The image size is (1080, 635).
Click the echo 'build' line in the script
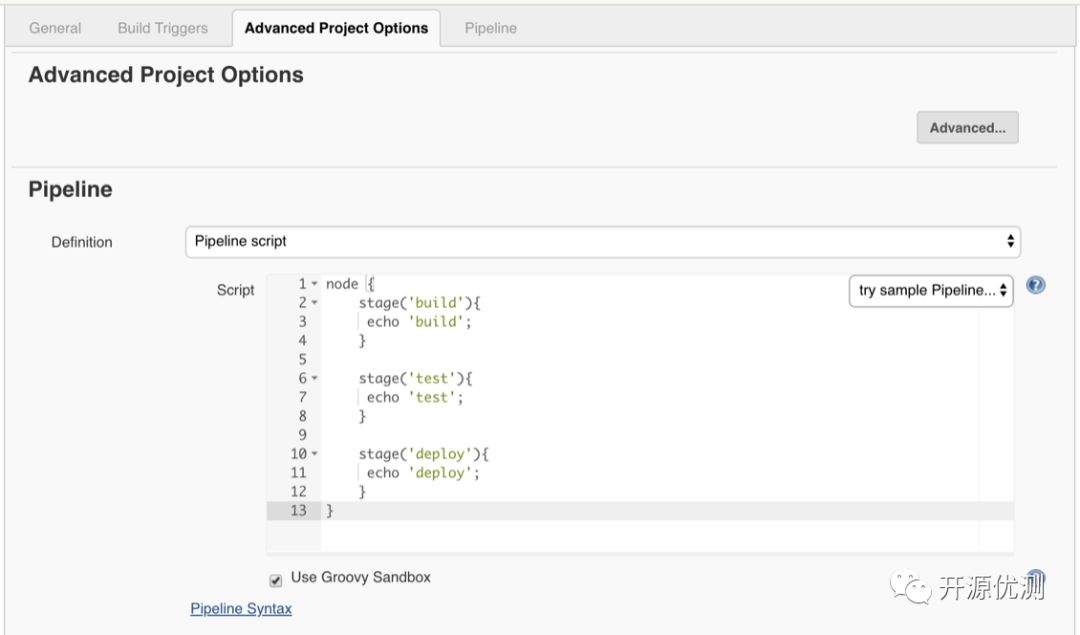point(418,322)
